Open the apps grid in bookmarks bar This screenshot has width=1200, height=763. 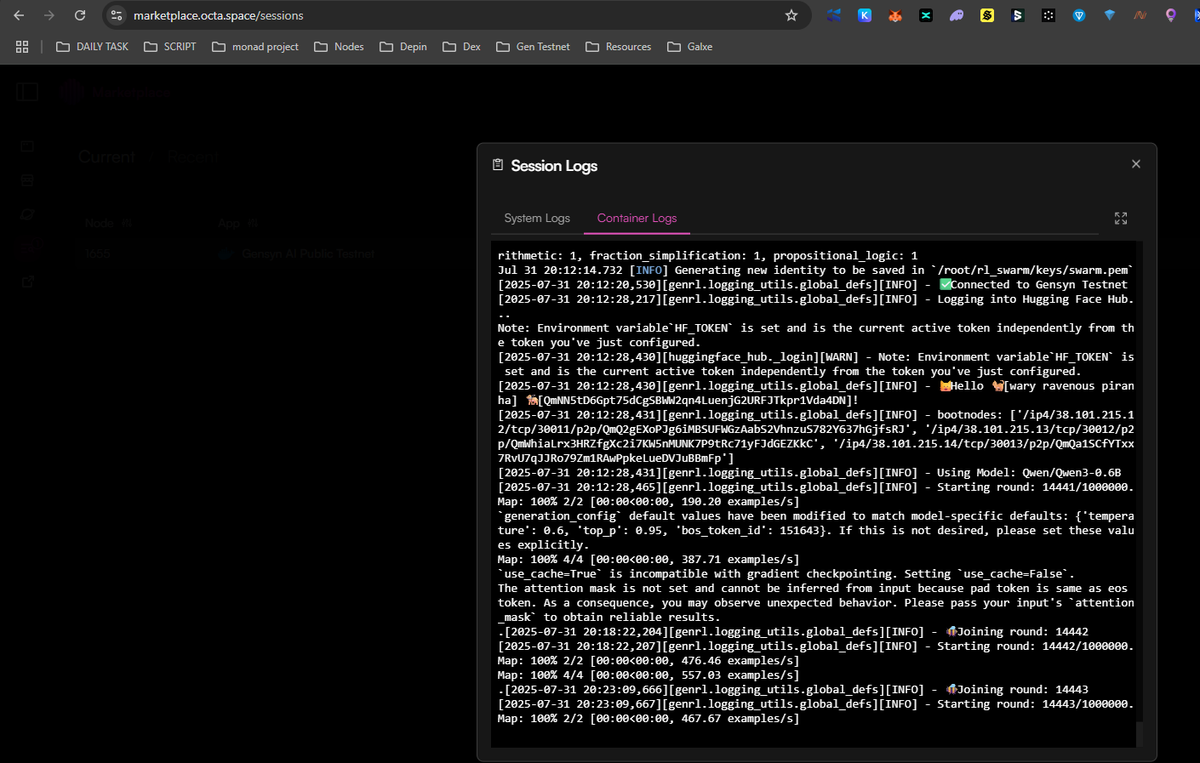click(22, 46)
